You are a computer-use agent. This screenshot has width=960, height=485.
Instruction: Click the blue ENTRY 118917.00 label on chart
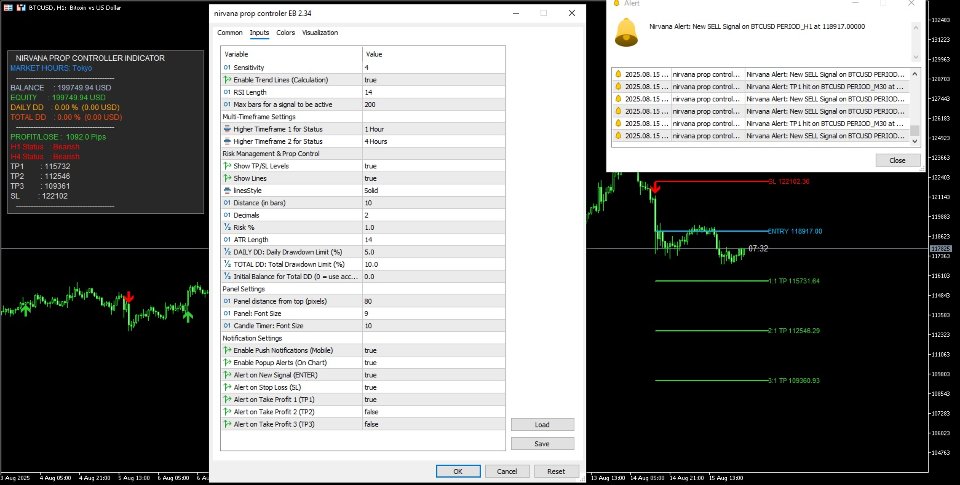(795, 231)
